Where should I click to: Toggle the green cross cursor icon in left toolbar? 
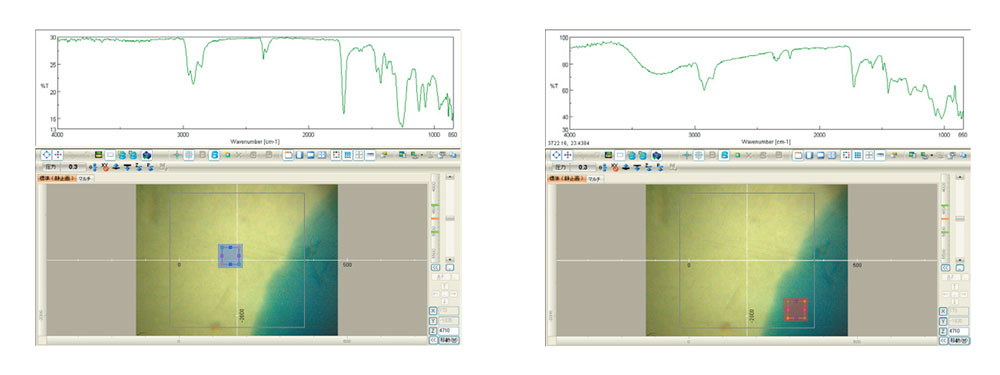[176, 155]
